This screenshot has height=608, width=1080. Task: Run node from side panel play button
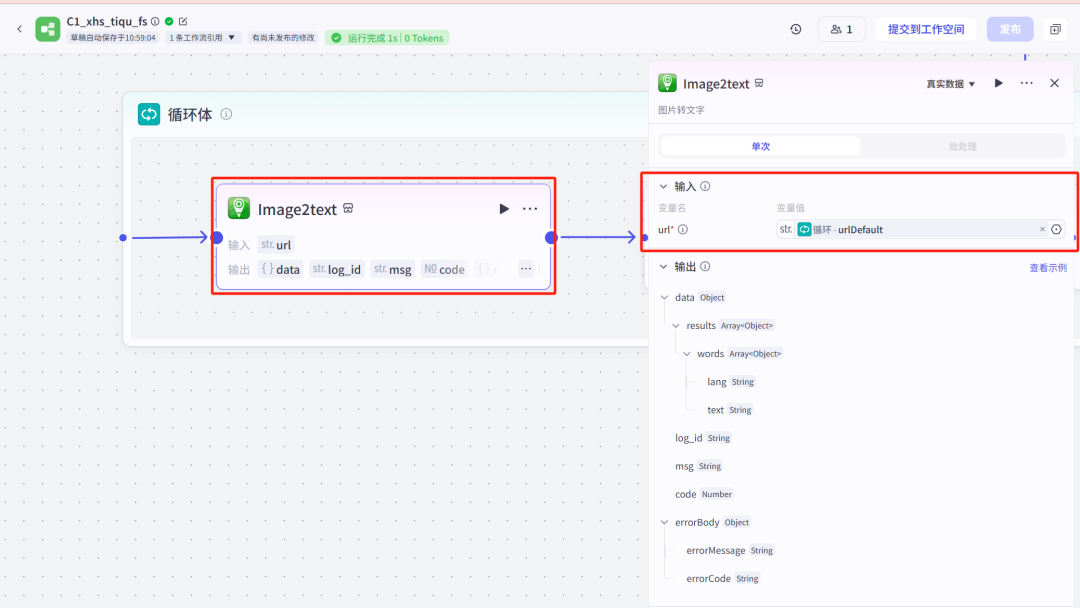(x=998, y=83)
